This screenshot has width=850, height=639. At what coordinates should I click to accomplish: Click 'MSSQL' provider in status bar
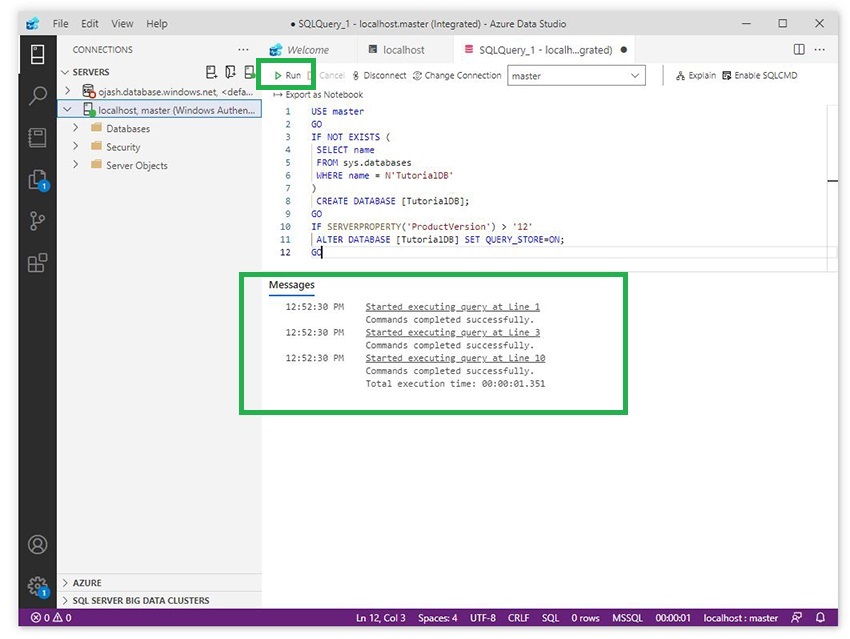pyautogui.click(x=627, y=617)
